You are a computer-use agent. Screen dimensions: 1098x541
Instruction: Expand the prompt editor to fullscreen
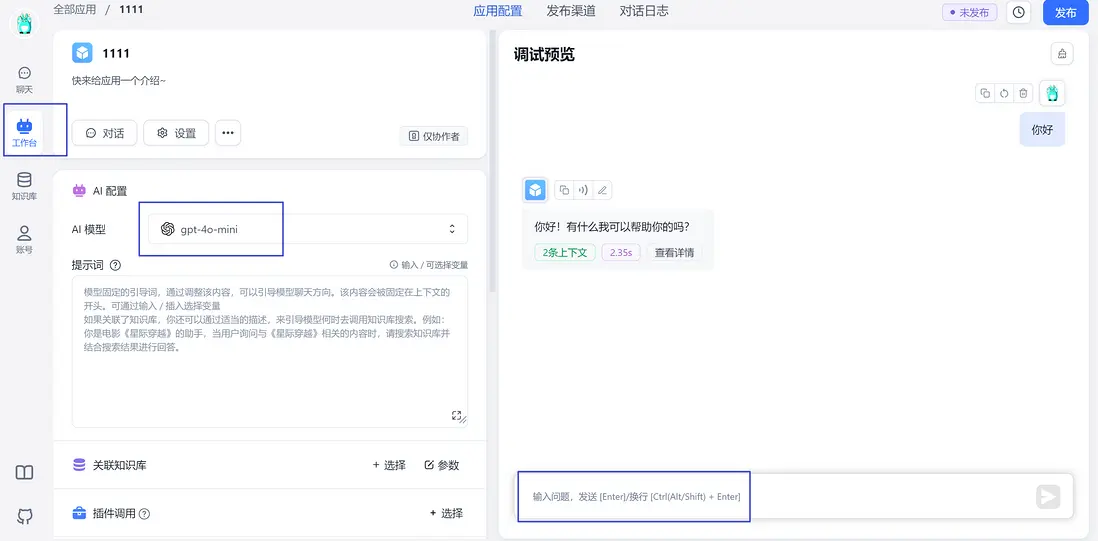(457, 416)
